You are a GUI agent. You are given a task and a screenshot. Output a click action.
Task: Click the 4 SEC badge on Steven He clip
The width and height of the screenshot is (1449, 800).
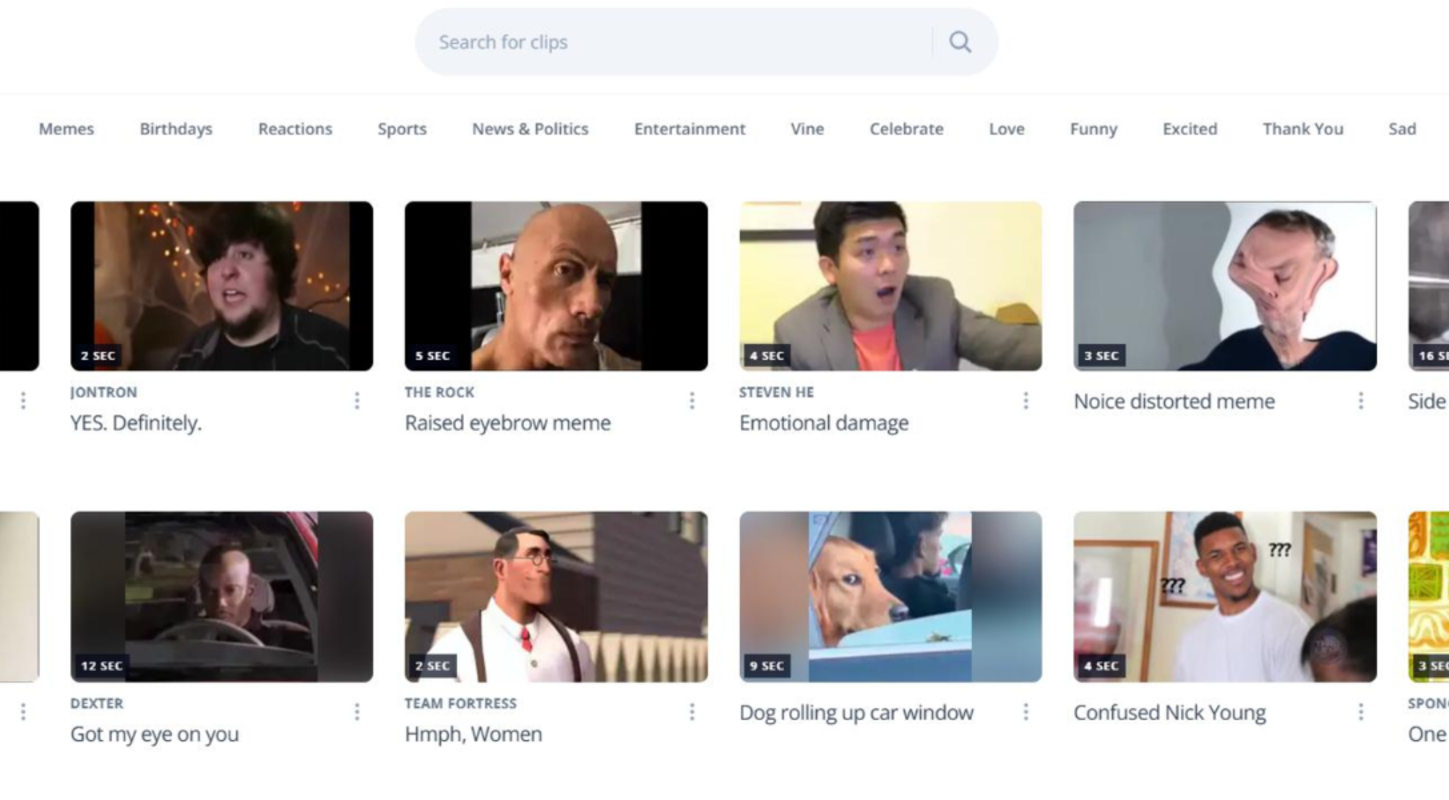(767, 355)
